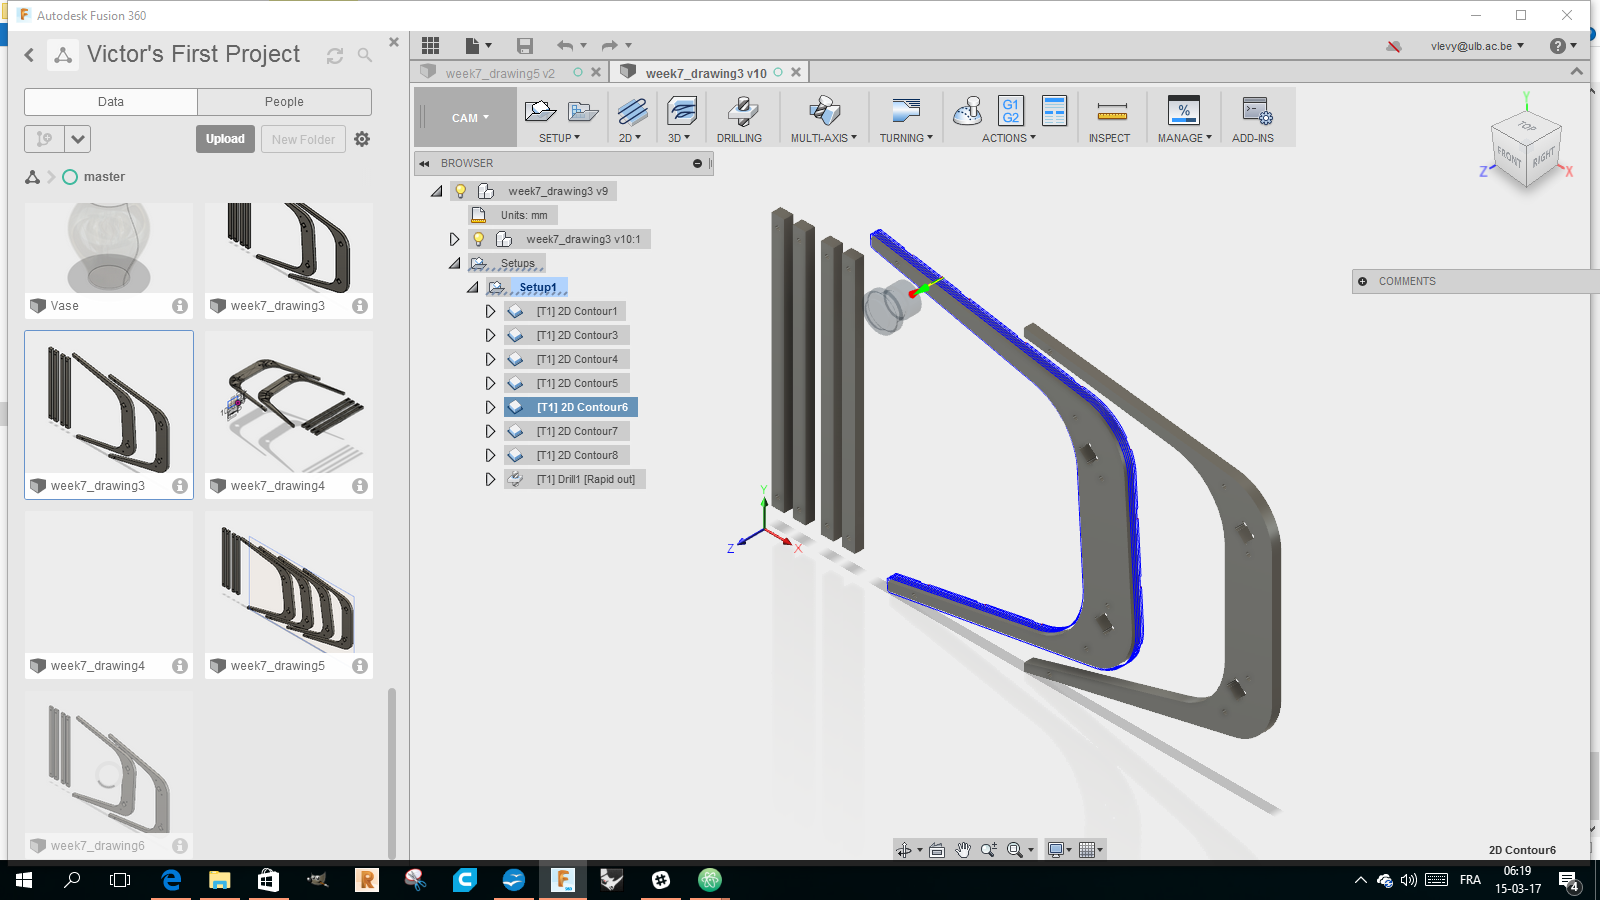Switch to the week7_drawing5 v2 tab
Screen dimensions: 1600x900
pos(500,73)
